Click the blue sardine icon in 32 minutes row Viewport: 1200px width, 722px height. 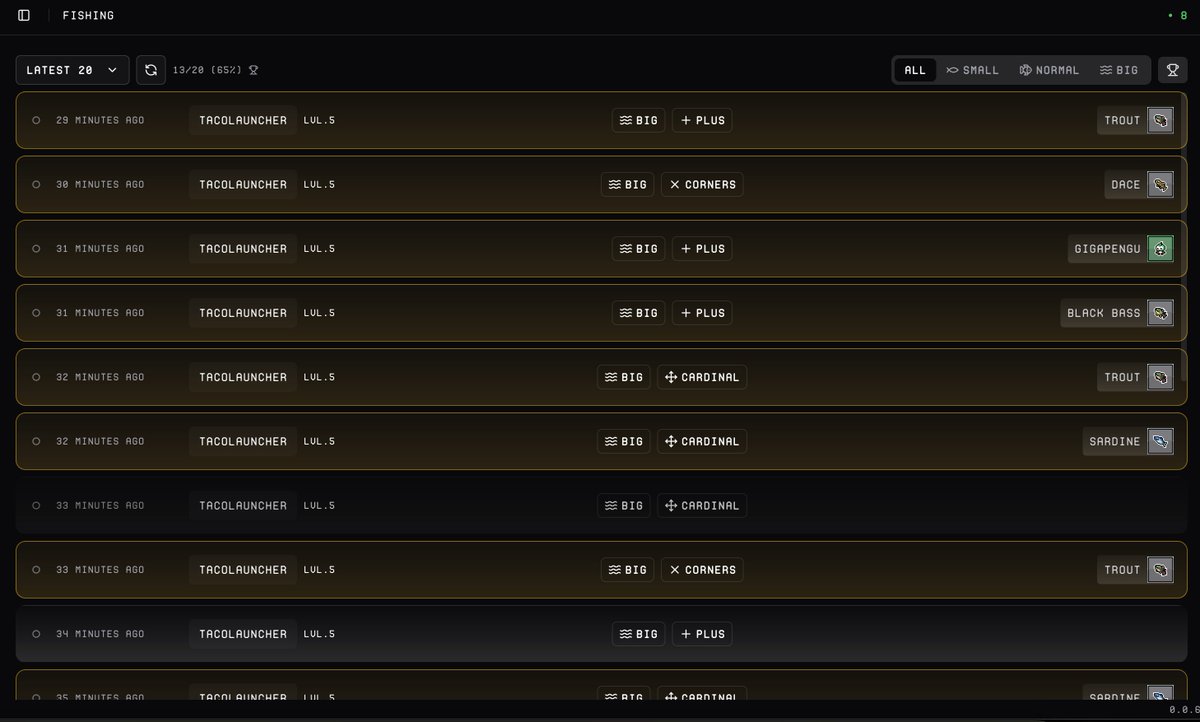(1160, 441)
